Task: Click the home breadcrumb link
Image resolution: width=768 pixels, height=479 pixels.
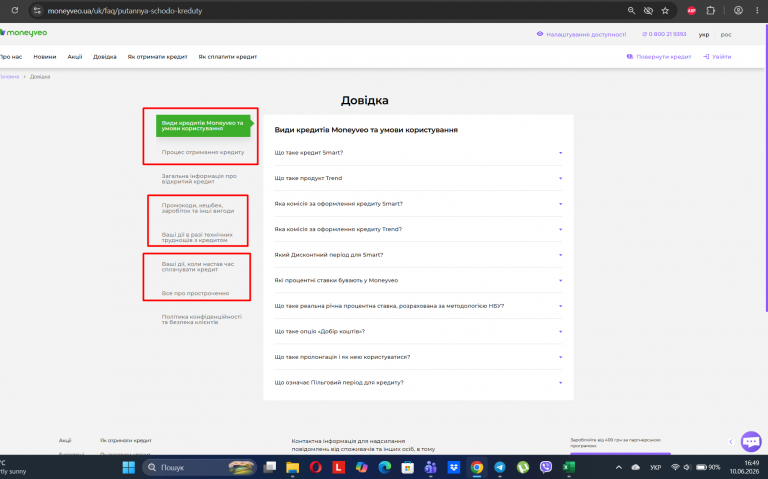Action: (9, 77)
